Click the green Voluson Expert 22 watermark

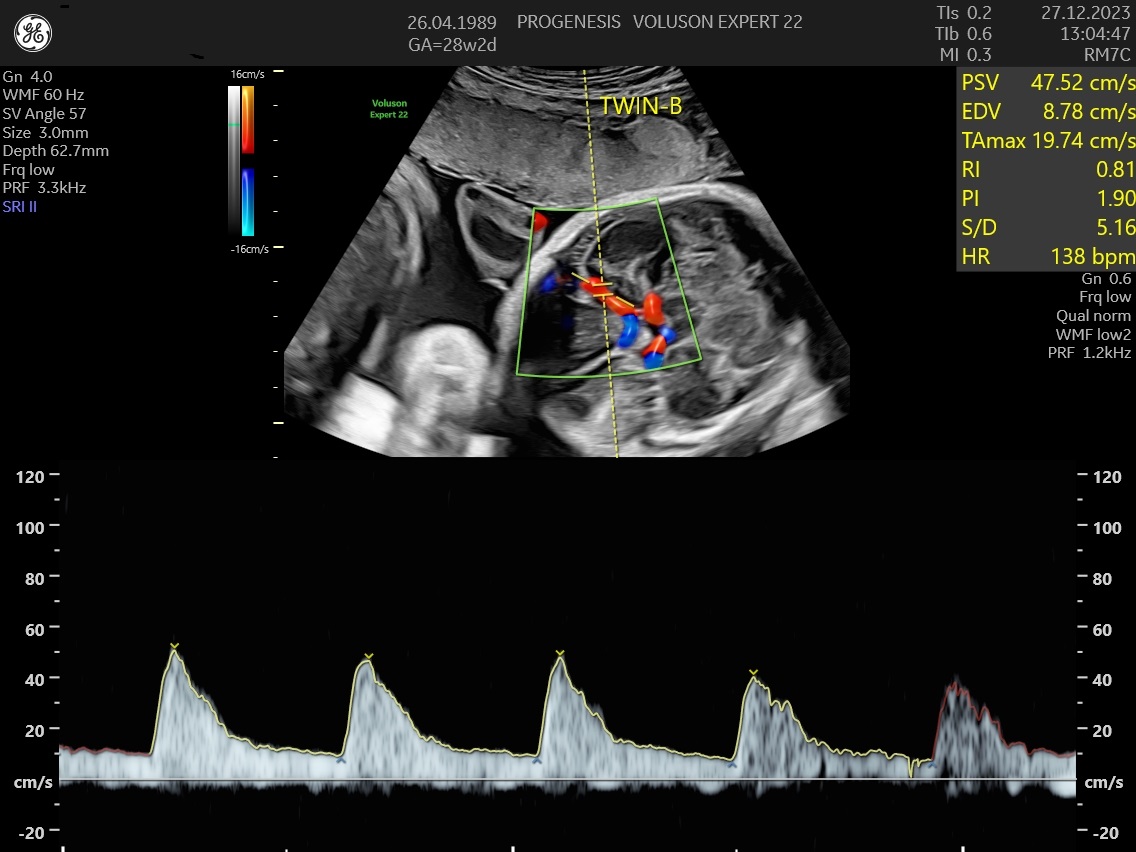click(x=389, y=109)
